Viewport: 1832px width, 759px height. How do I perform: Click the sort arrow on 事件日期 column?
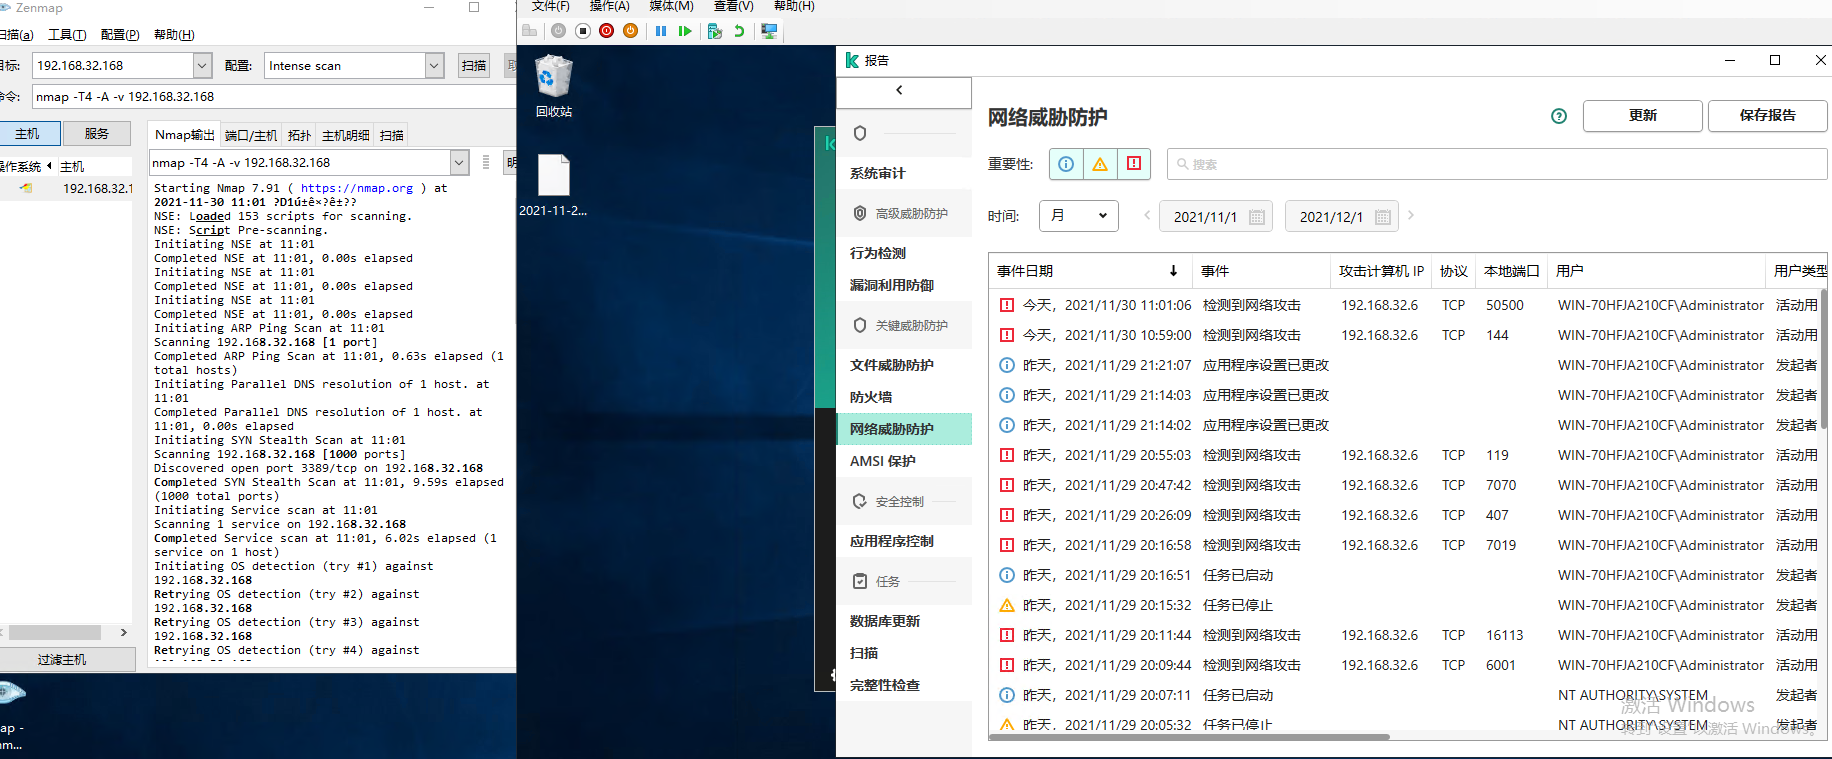click(x=1173, y=271)
